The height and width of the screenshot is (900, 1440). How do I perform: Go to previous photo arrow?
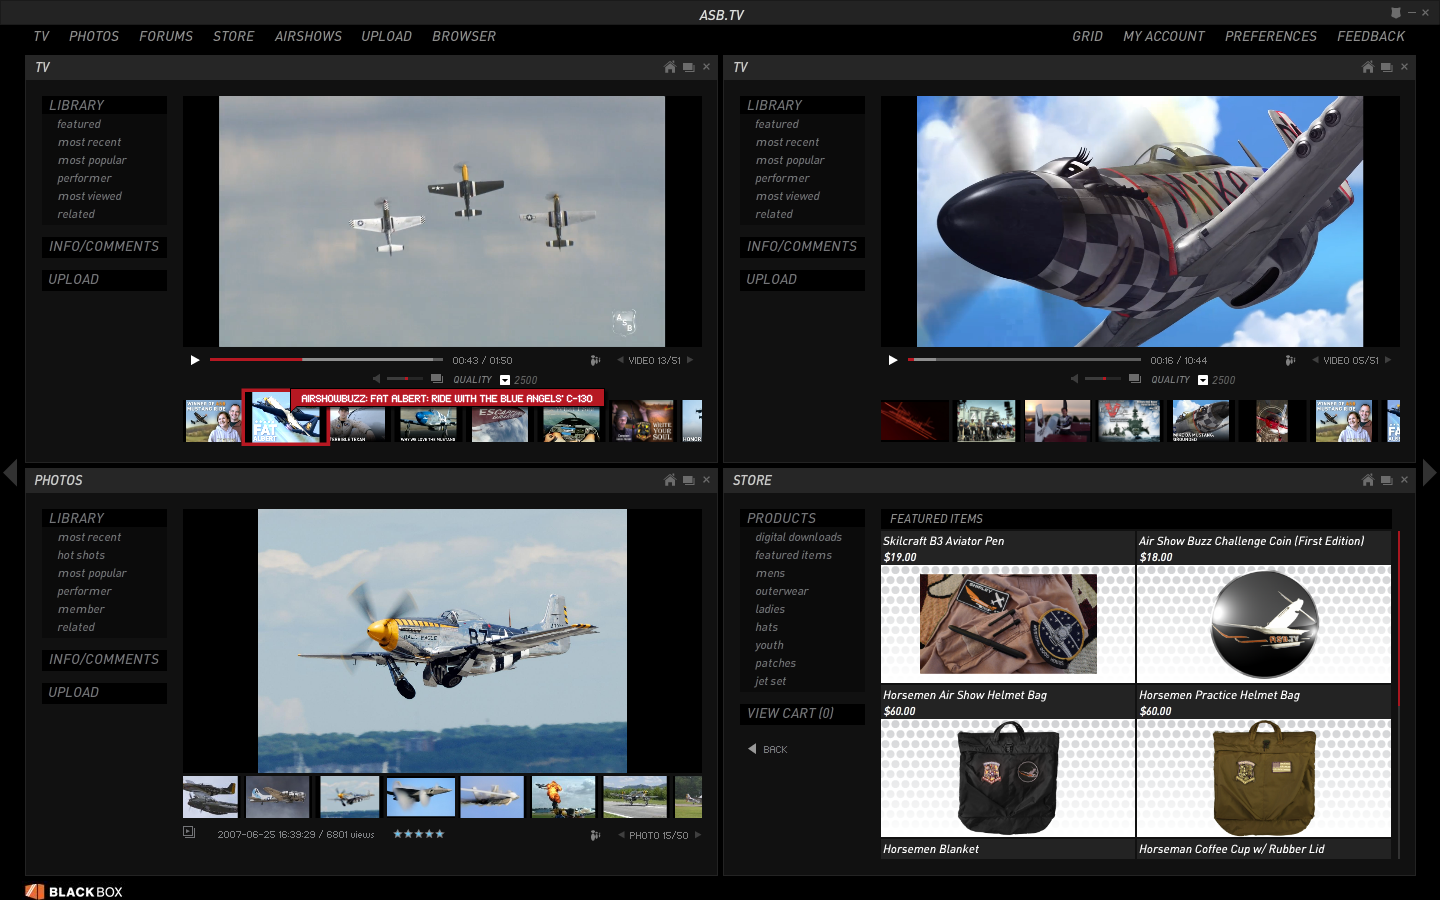[x=621, y=835]
